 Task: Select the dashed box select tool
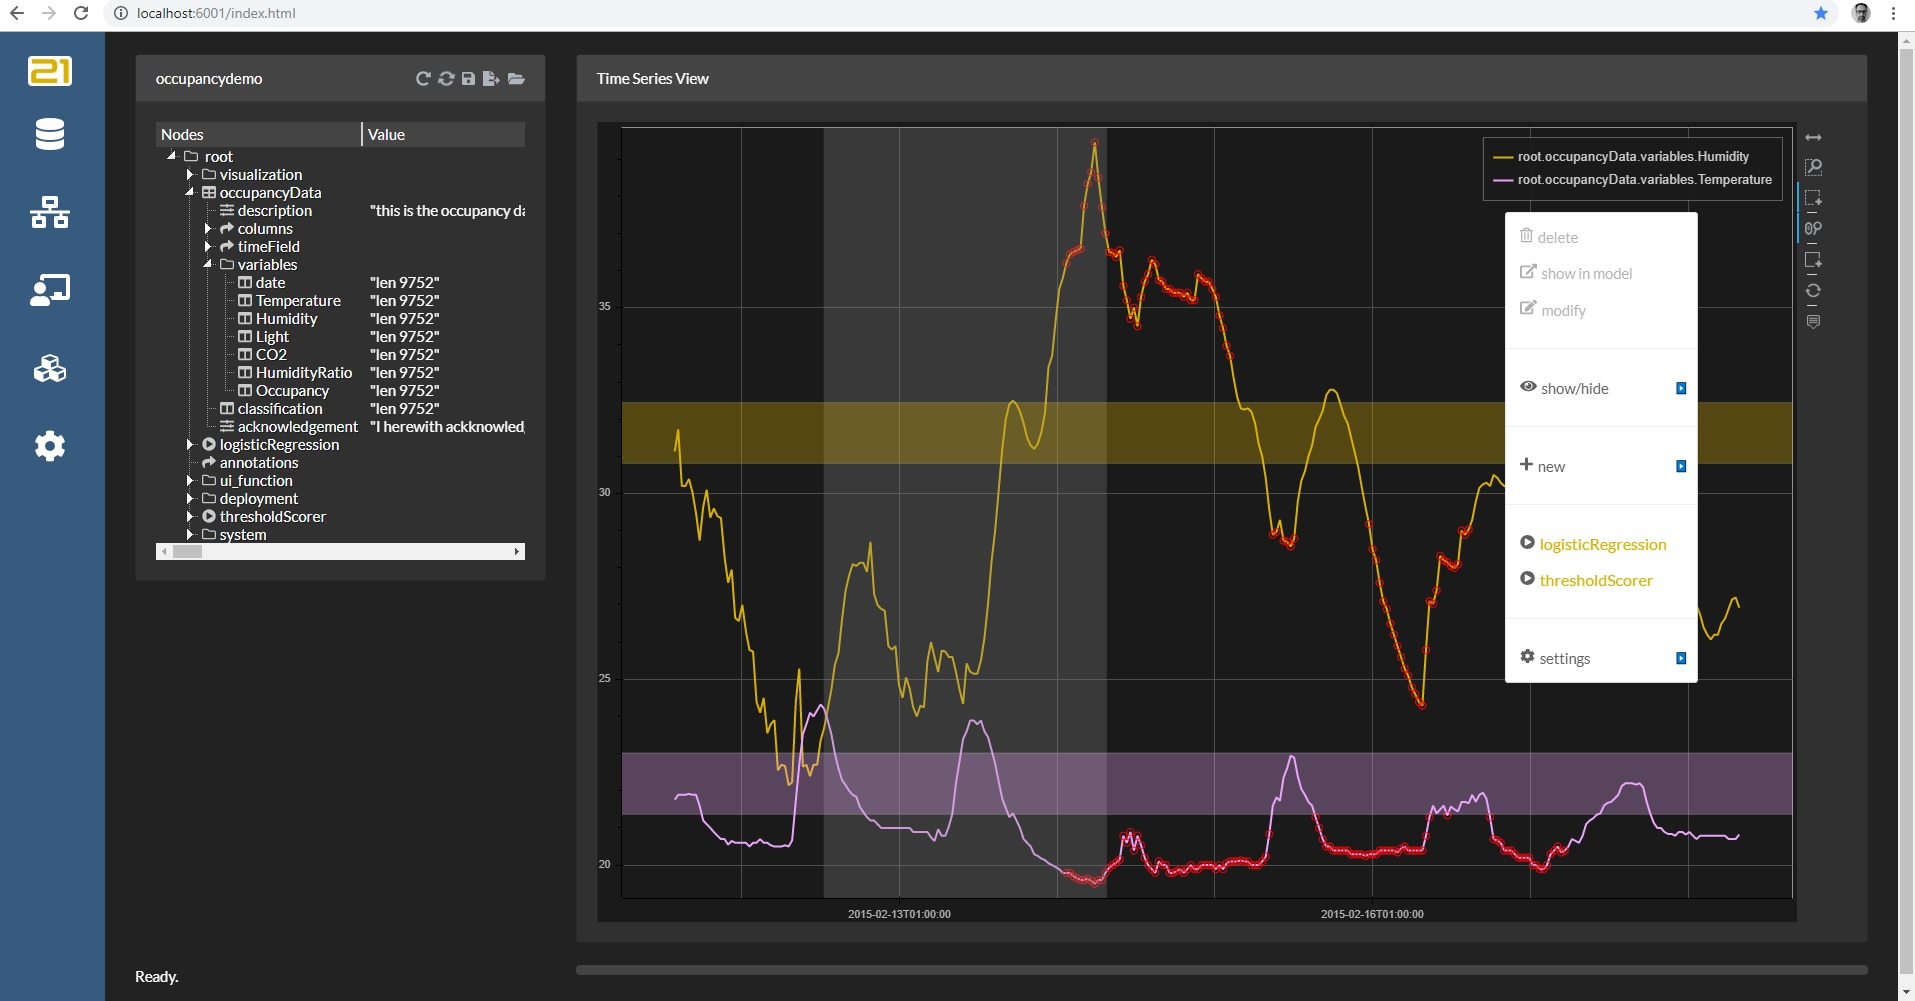coord(1813,198)
